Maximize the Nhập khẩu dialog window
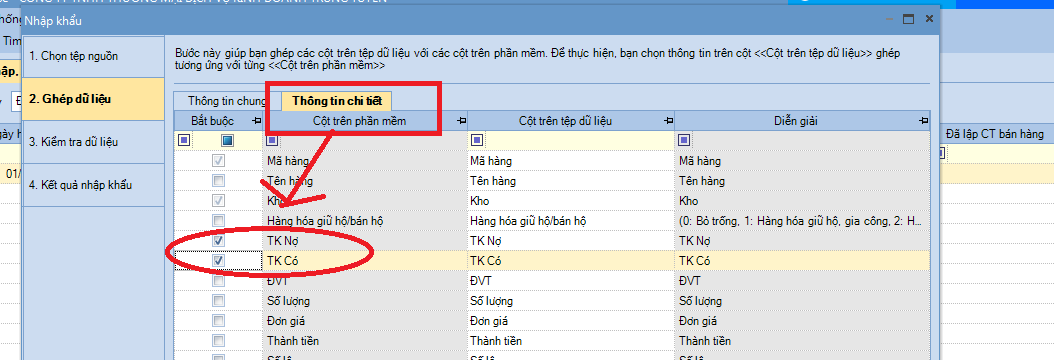 (x=908, y=19)
